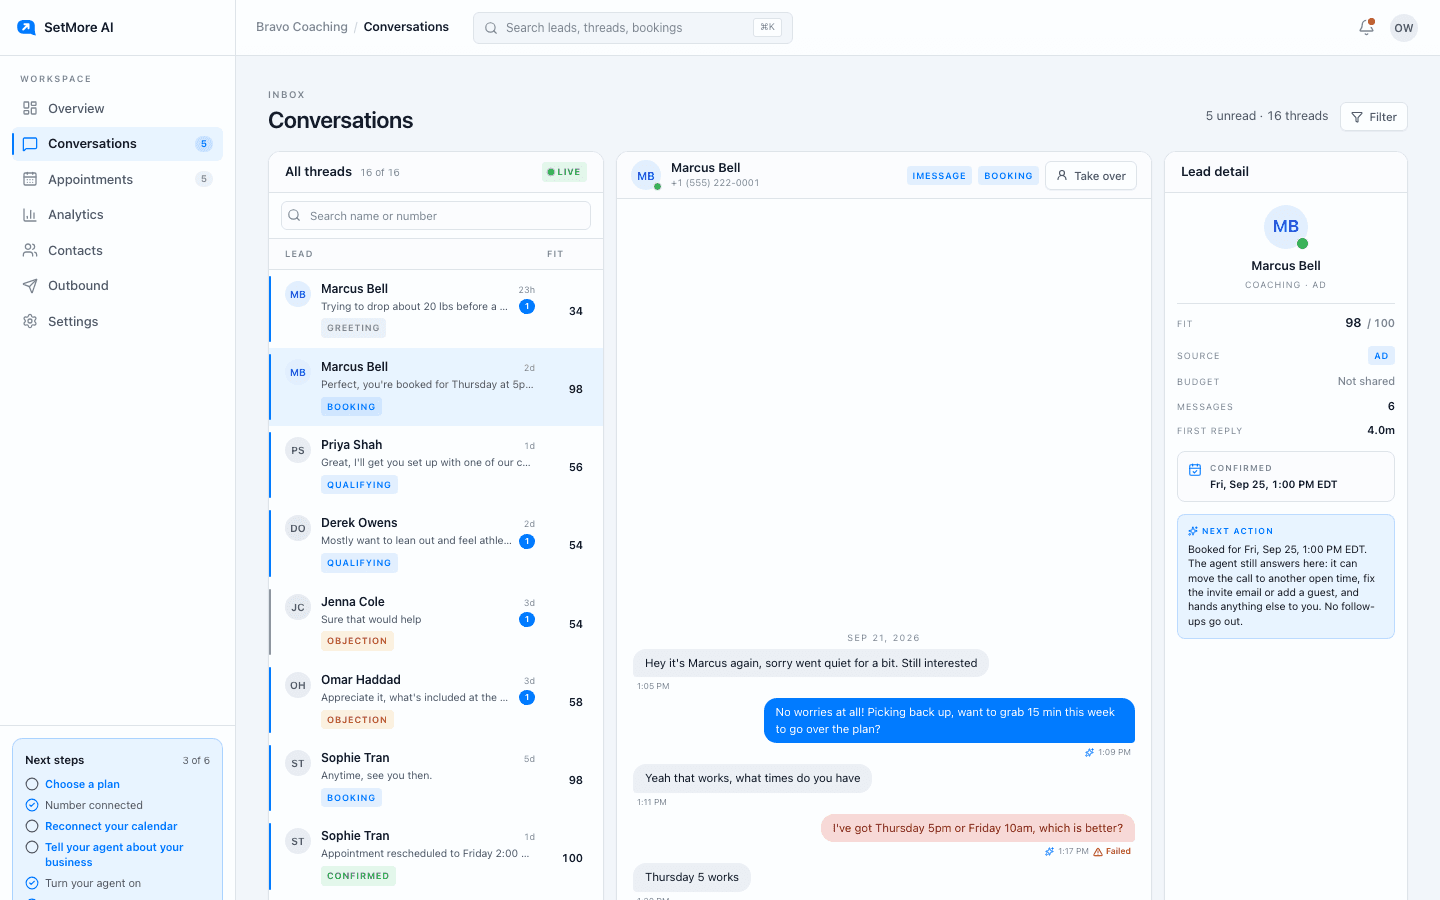Open Jenna Cole thread
The height and width of the screenshot is (900, 1440).
[436, 622]
